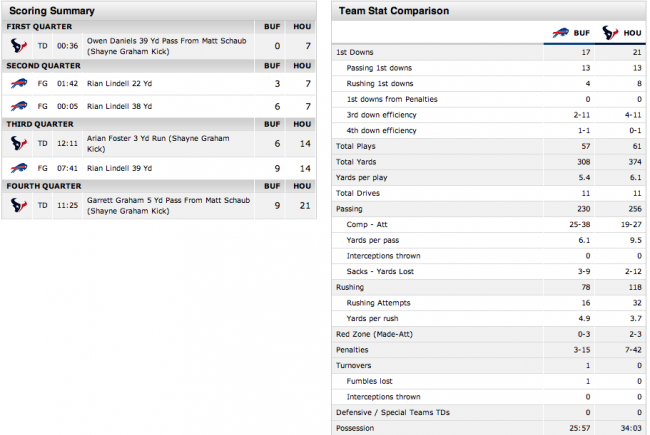Click the Bills logo in Team Stat header
The width and height of the screenshot is (650, 435).
point(560,32)
